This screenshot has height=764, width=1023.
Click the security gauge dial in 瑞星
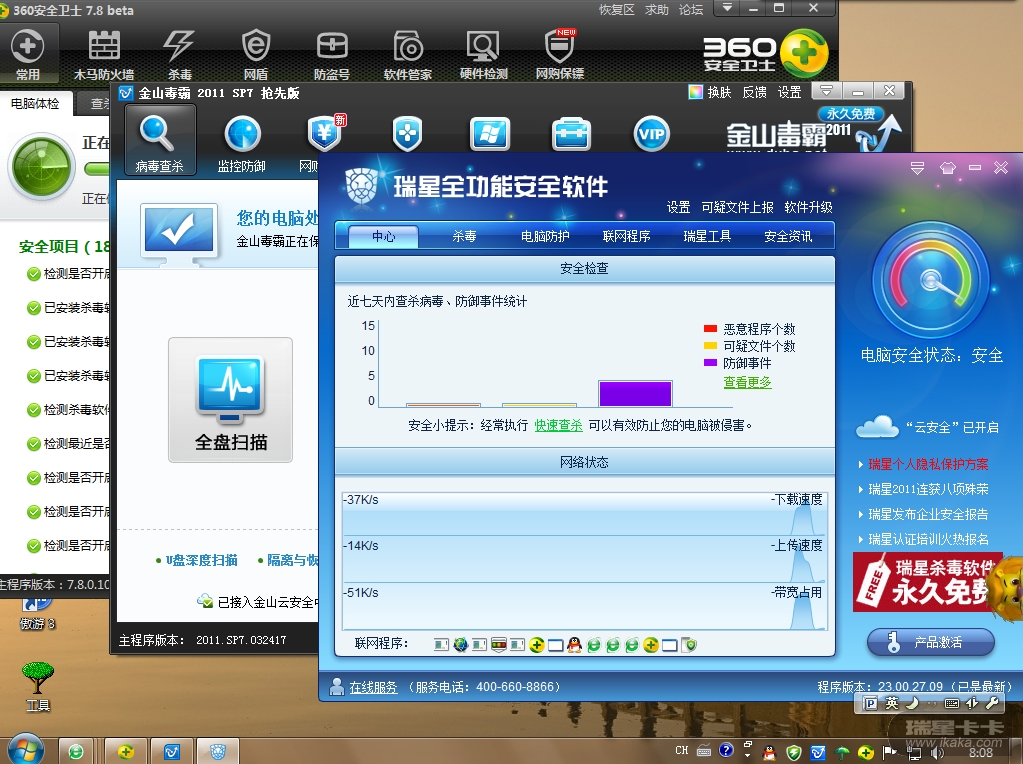pyautogui.click(x=931, y=280)
